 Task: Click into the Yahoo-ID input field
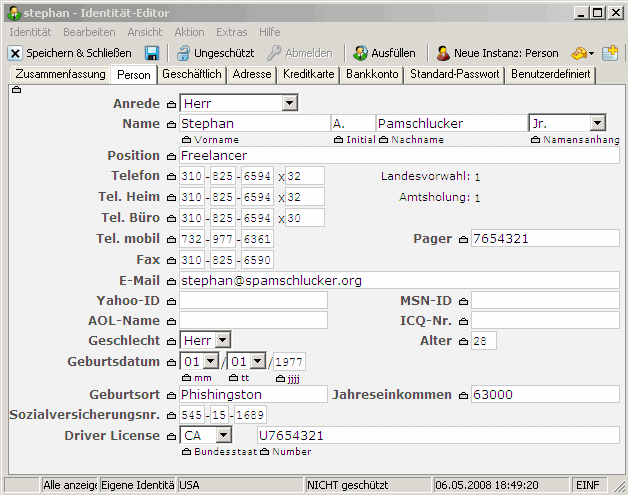click(x=253, y=301)
